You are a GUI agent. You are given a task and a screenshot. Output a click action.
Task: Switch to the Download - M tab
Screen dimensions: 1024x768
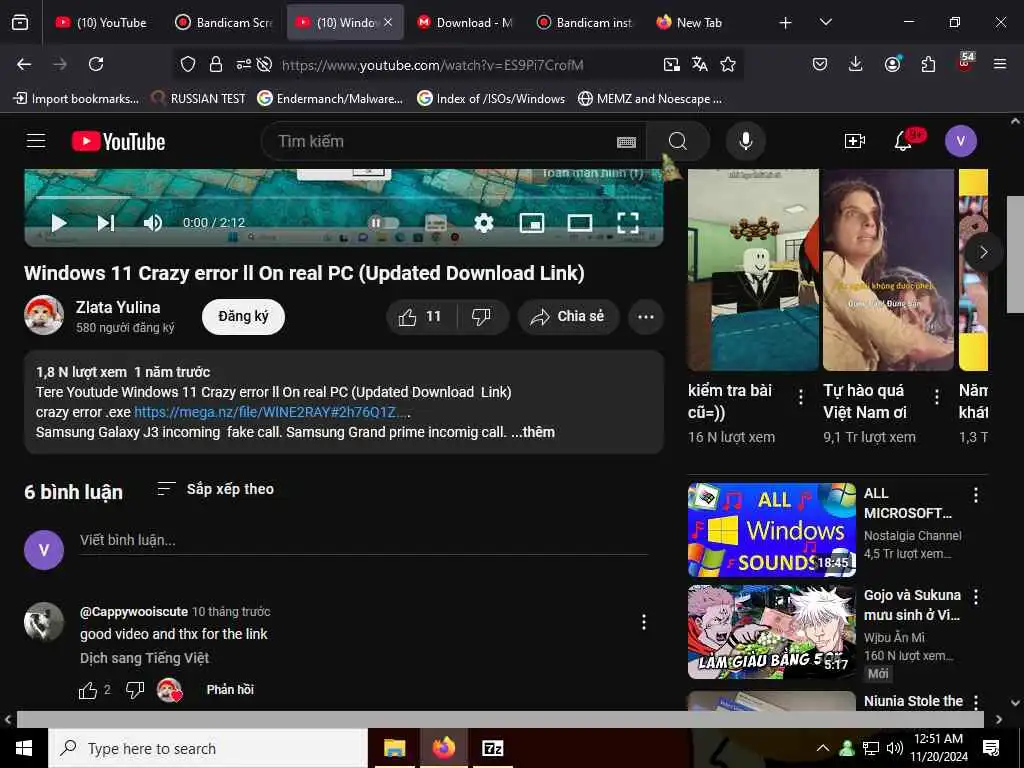tap(465, 23)
